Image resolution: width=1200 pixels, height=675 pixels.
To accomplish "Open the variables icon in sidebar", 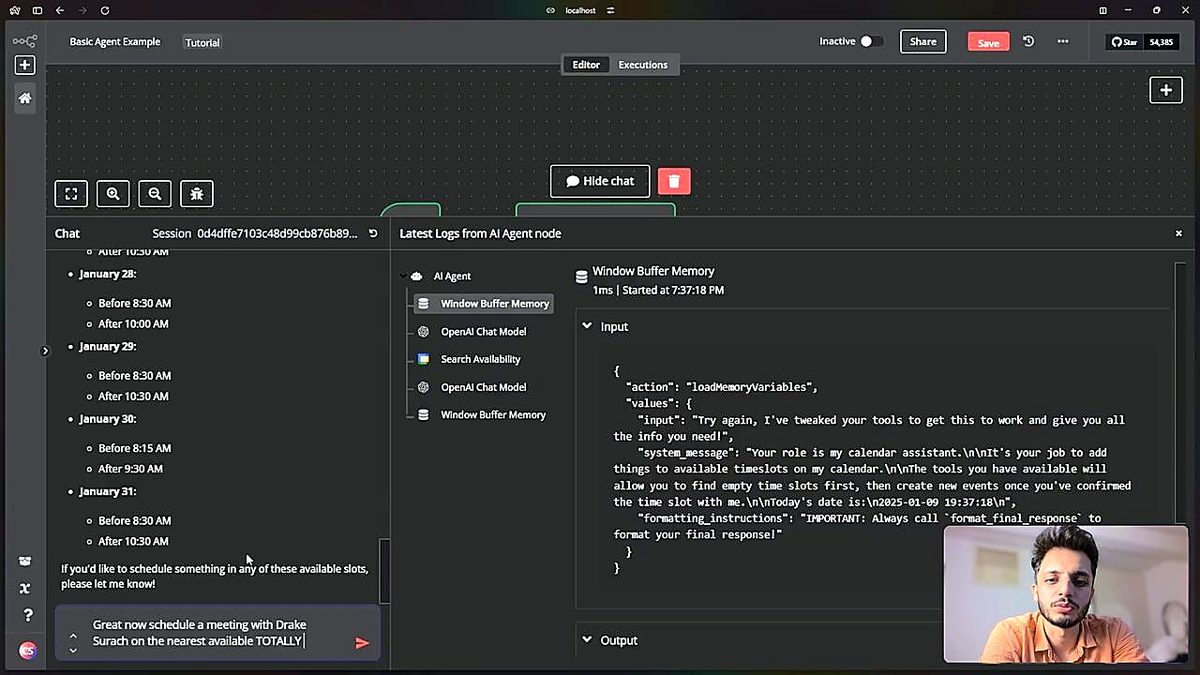I will pos(25,588).
